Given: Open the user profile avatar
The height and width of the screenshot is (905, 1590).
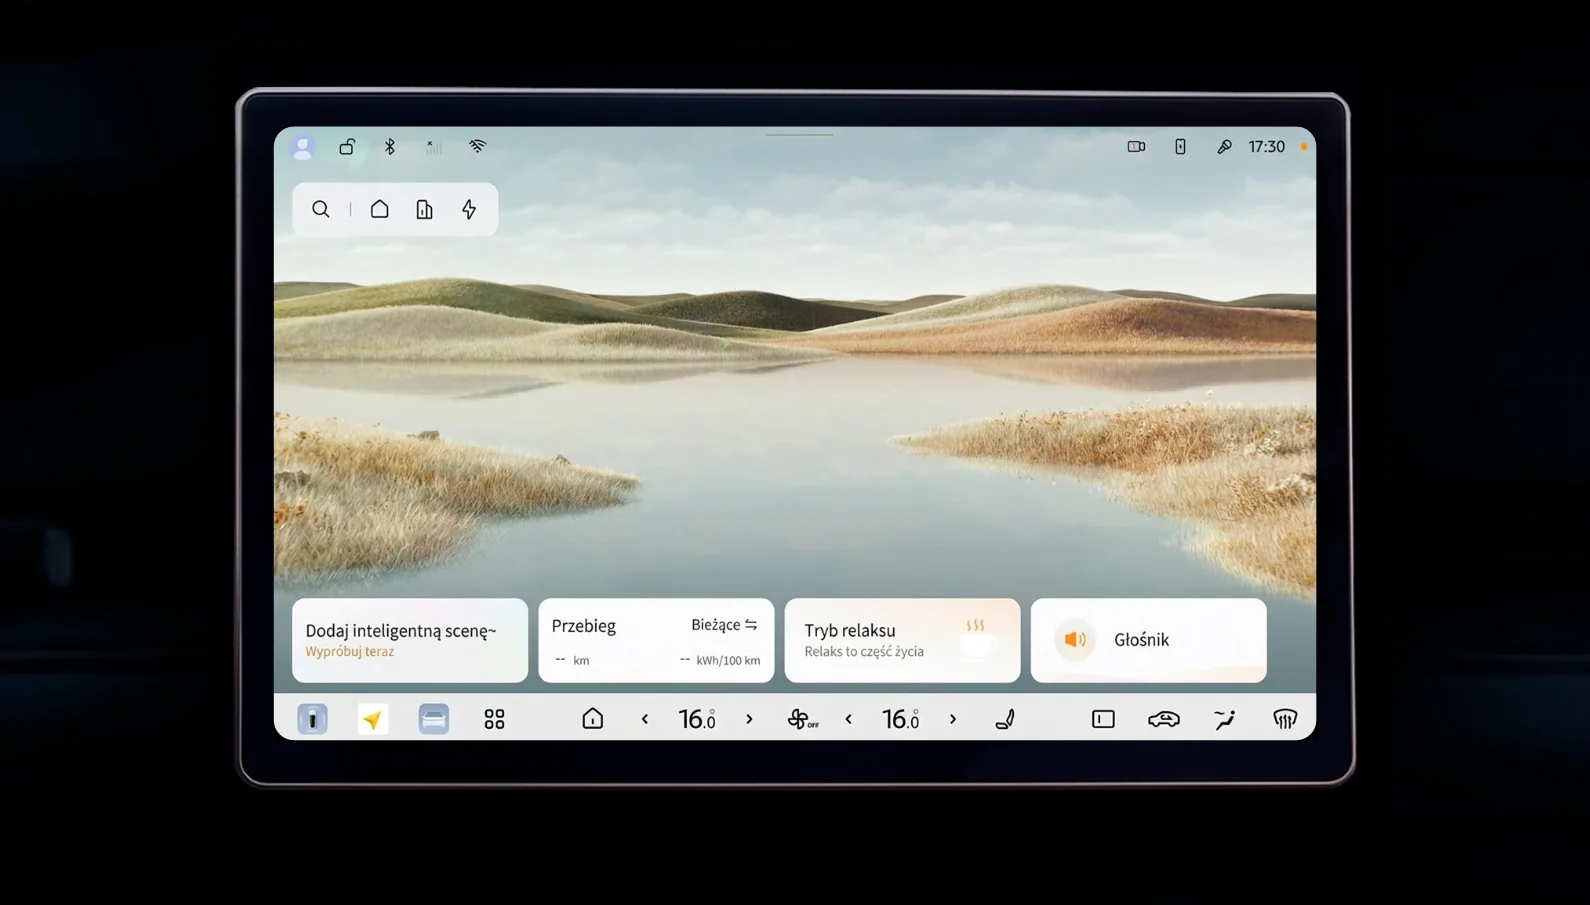Looking at the screenshot, I should pos(302,147).
